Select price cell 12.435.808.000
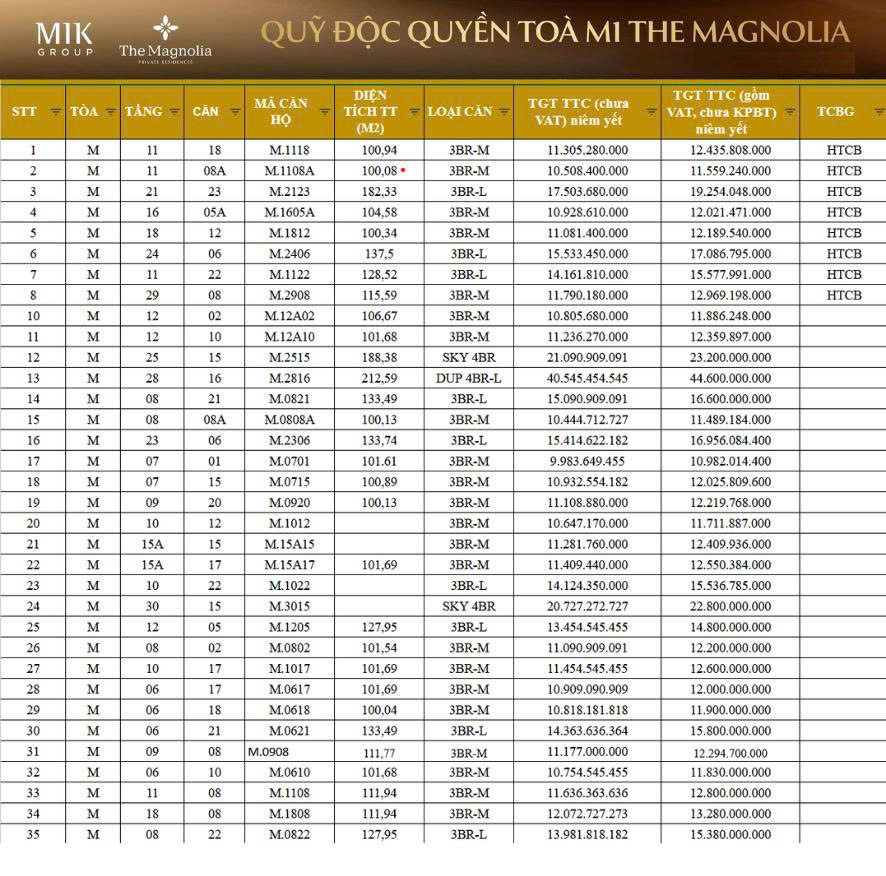This screenshot has width=886, height=876. click(x=730, y=150)
